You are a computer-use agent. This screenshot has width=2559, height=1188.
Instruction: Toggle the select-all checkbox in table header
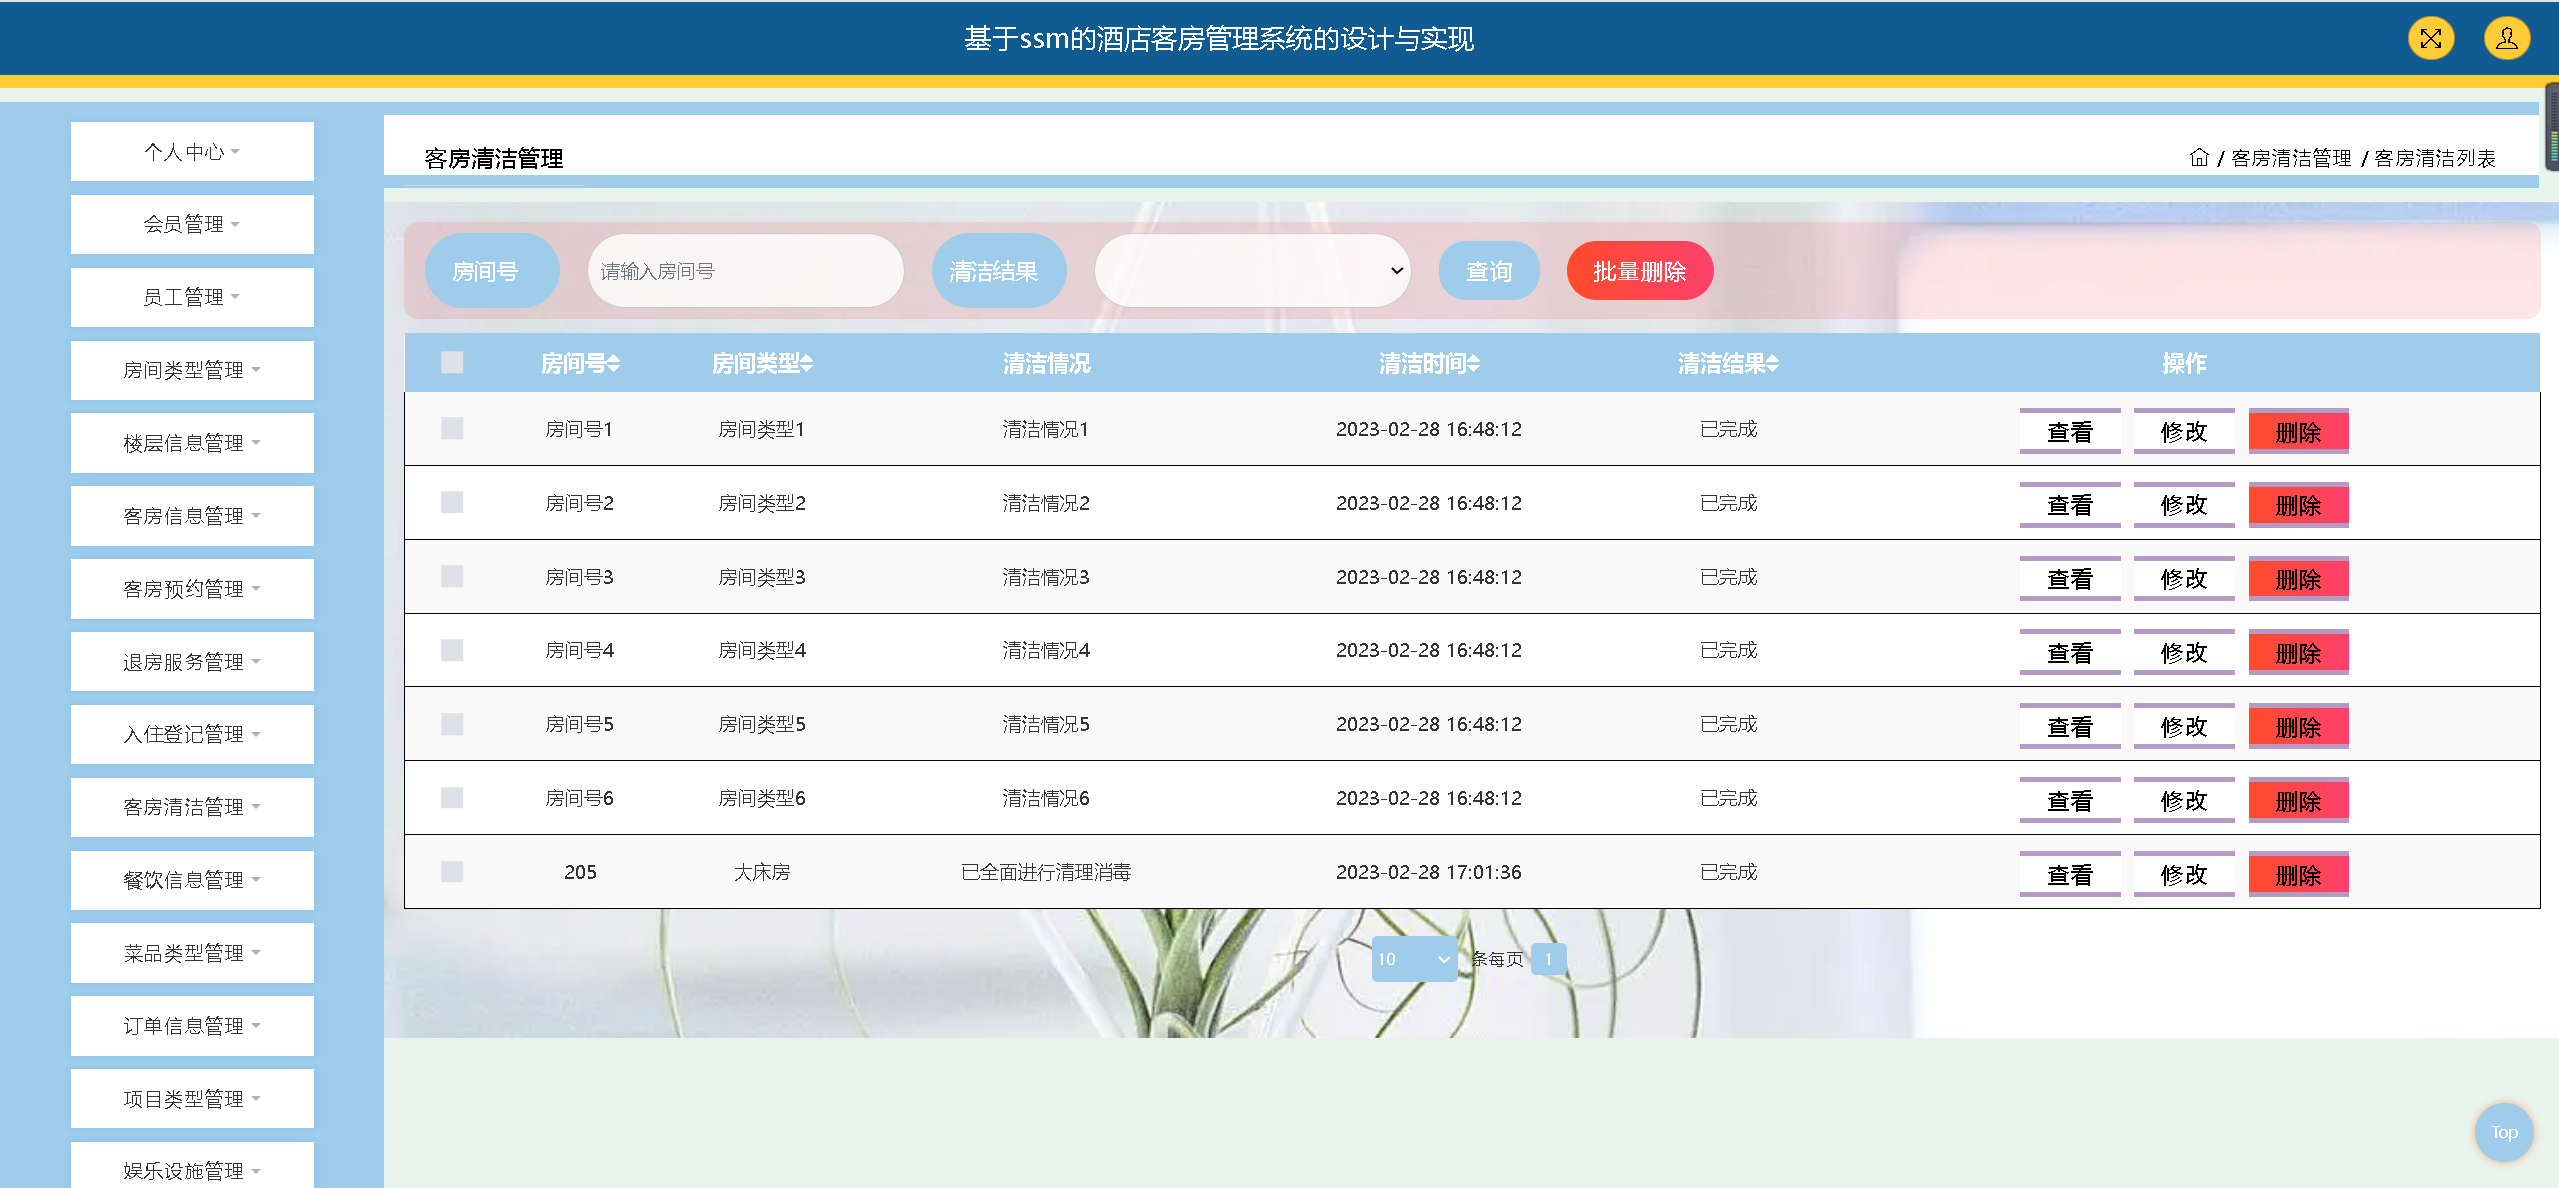click(452, 363)
